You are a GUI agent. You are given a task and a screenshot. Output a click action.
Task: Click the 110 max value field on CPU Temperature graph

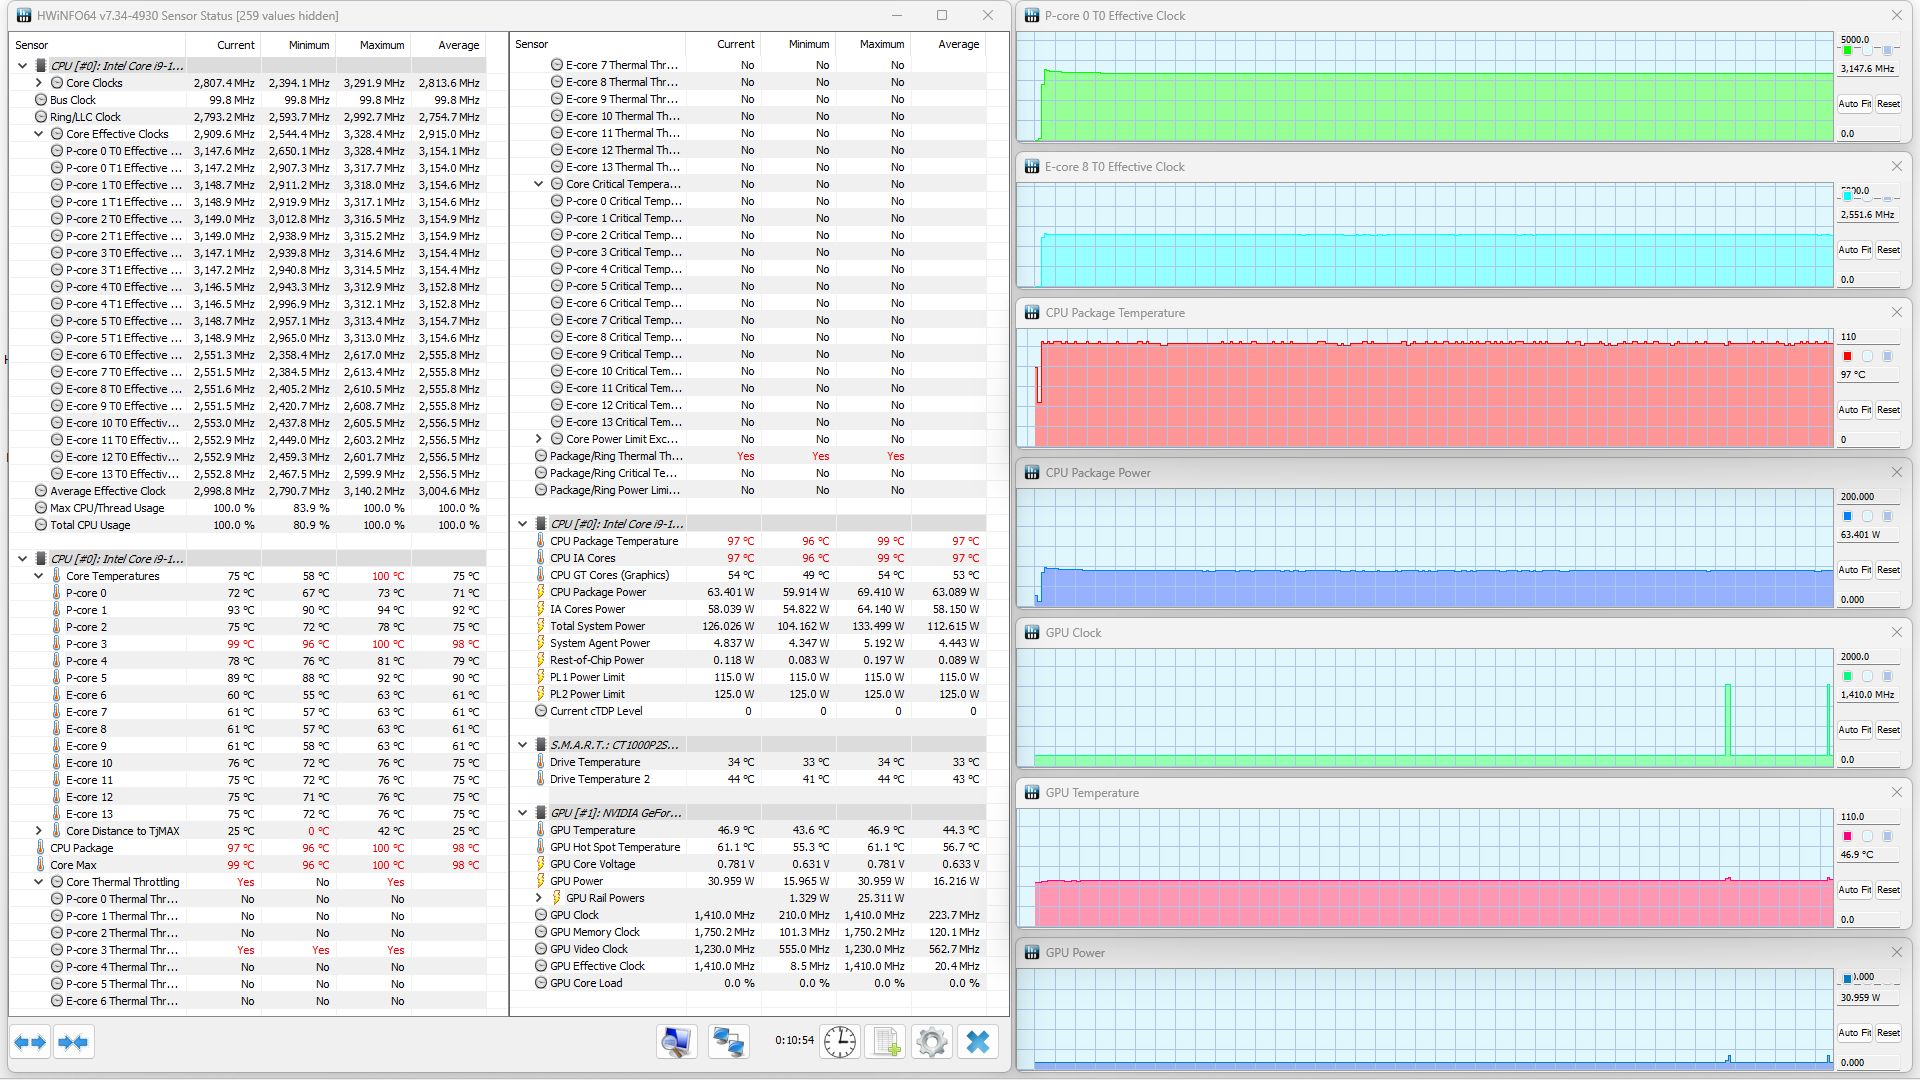click(x=1866, y=337)
